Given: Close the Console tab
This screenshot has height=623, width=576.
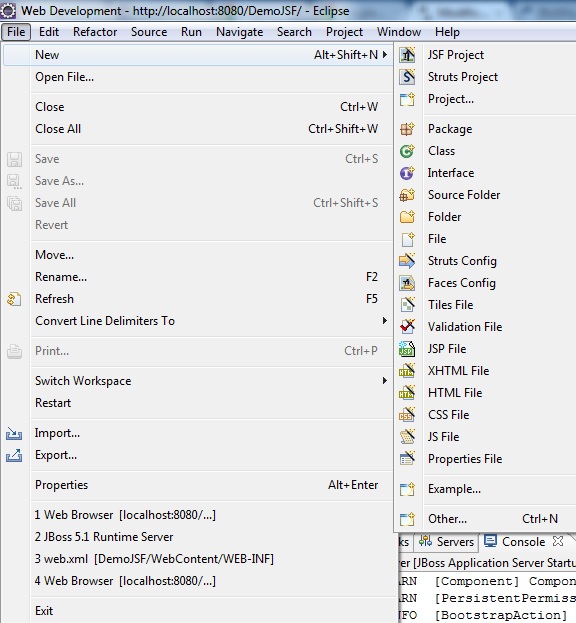Looking at the screenshot, I should click(558, 541).
